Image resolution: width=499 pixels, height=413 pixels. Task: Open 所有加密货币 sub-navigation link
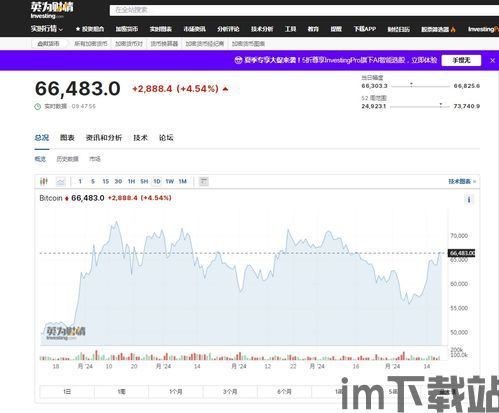click(x=91, y=44)
